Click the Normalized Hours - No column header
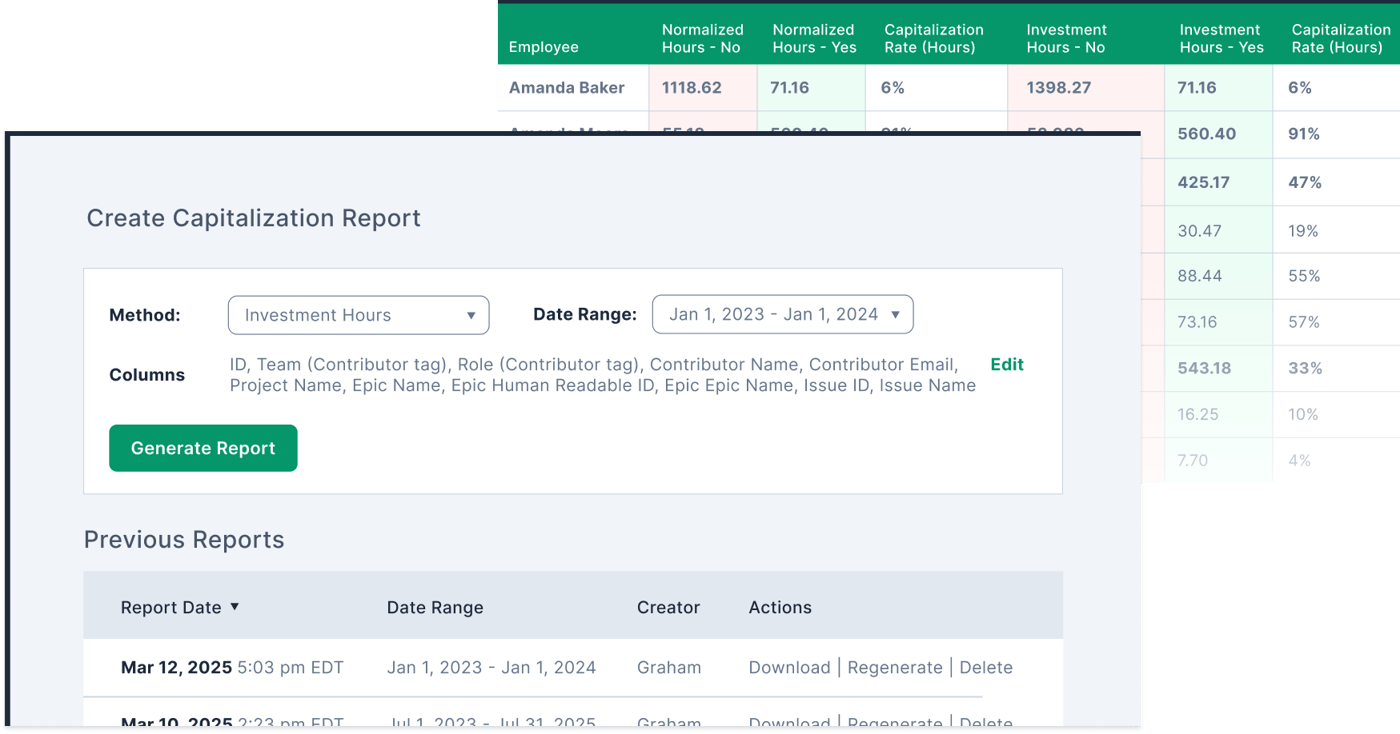Image resolution: width=1400 pixels, height=734 pixels. tap(702, 38)
